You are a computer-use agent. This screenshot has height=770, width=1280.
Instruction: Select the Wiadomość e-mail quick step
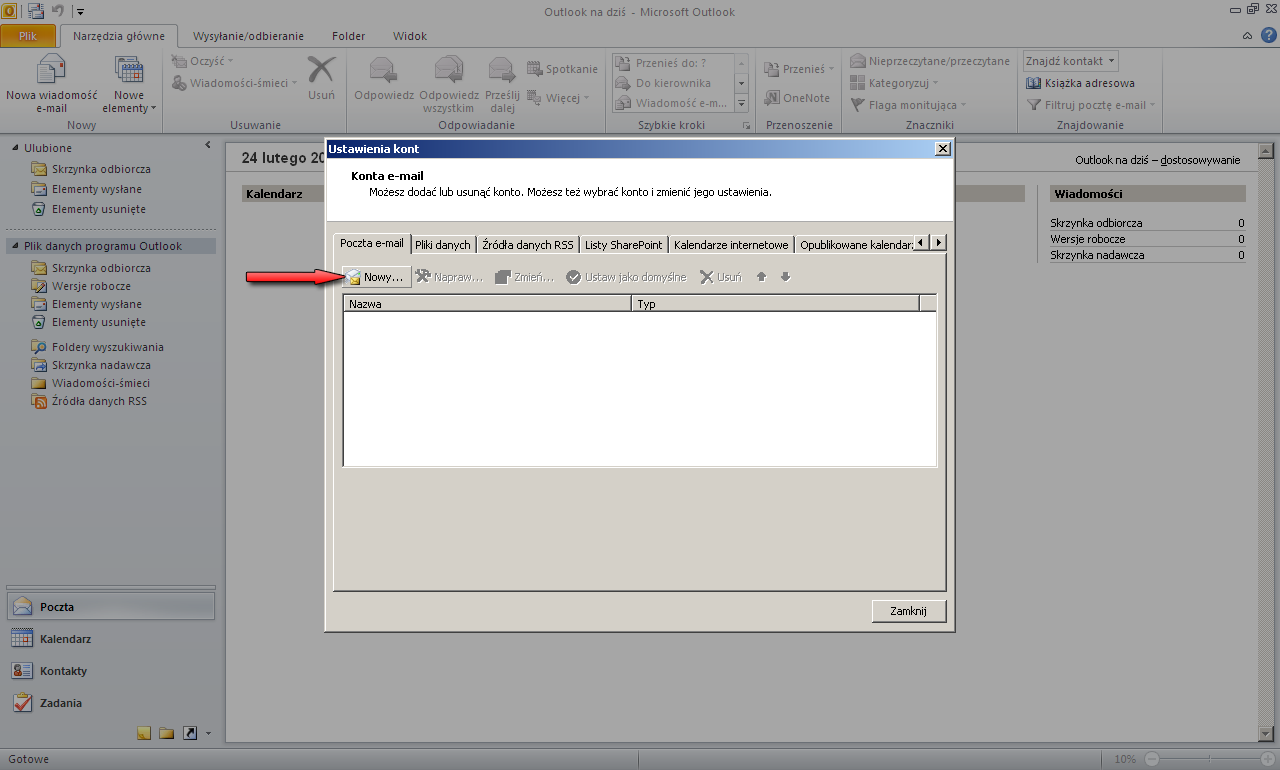pos(670,103)
